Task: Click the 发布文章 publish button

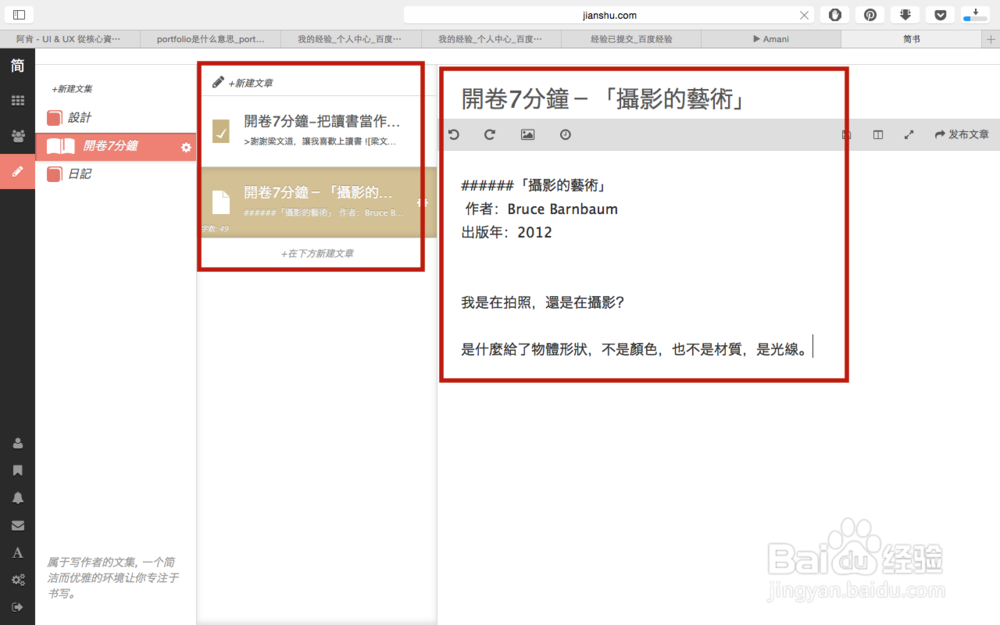Action: point(963,134)
